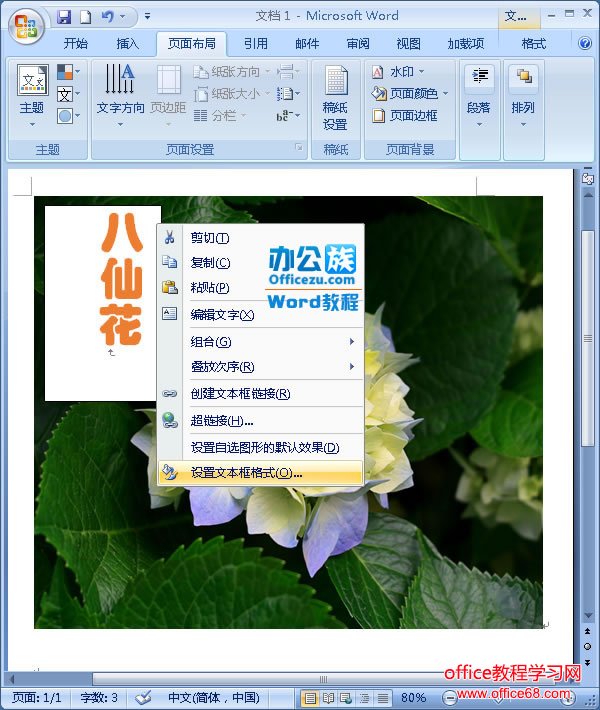Open the 加载项 tab
Image resolution: width=600 pixels, height=710 pixels.
point(466,43)
